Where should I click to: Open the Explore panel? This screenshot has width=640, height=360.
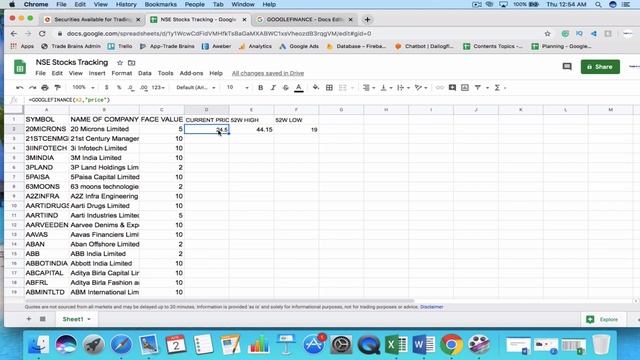click(602, 320)
